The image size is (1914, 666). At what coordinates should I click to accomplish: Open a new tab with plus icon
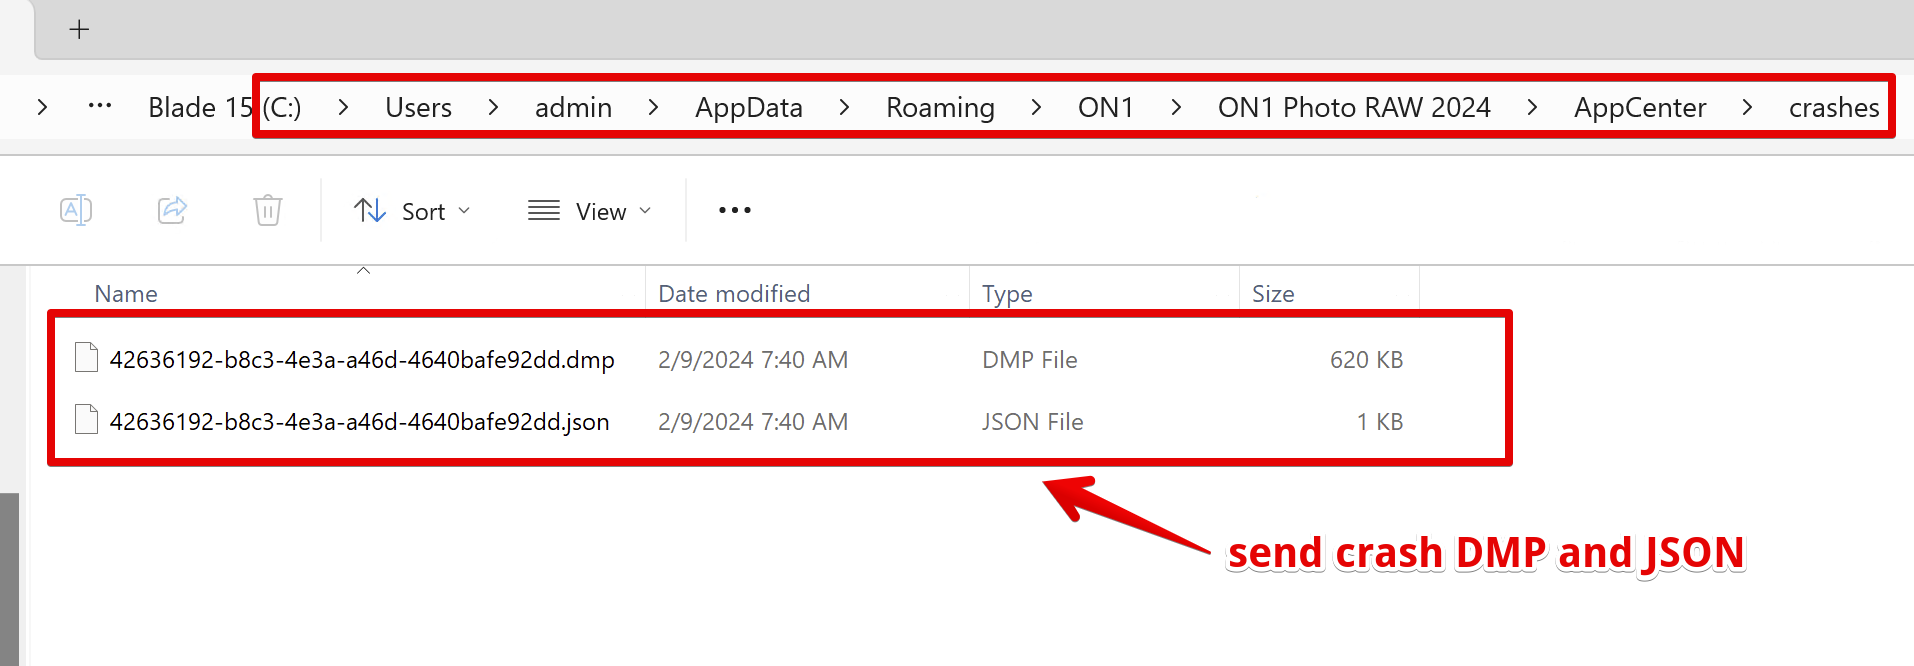click(x=79, y=30)
